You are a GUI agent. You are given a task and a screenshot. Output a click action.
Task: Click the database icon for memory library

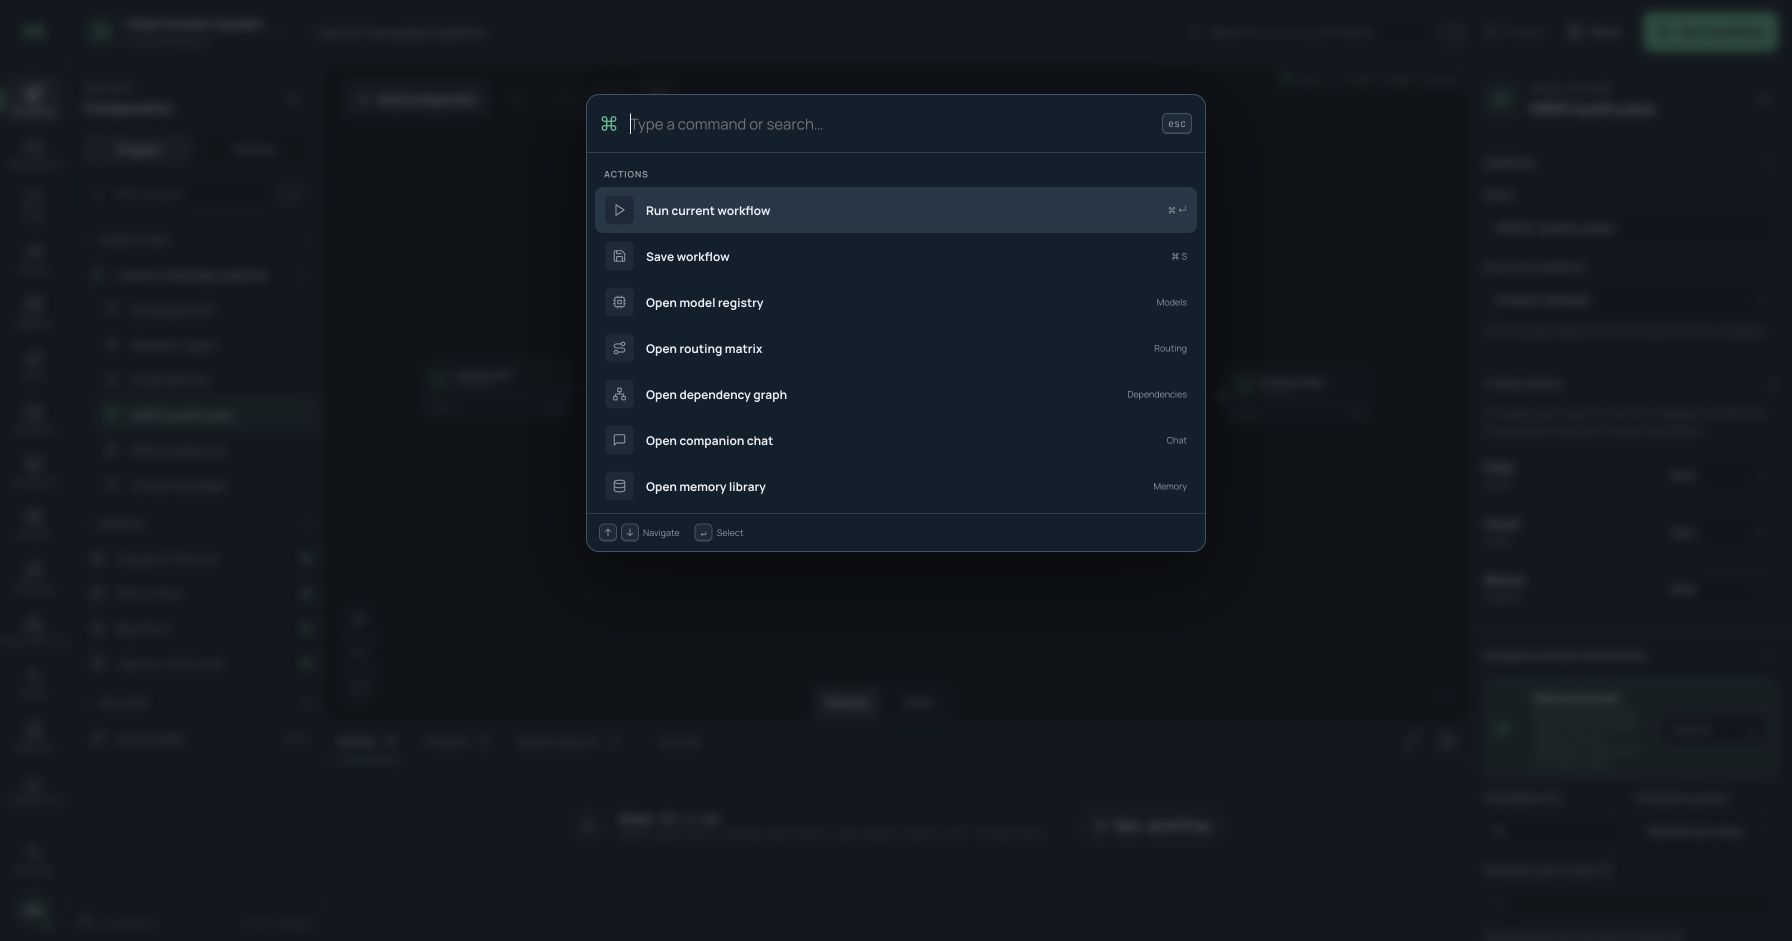pos(619,486)
